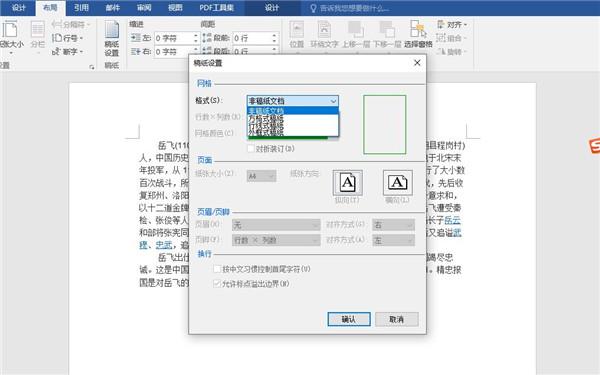Switch to the 审阅 ribbon tab
600x375 pixels.
tap(144, 8)
